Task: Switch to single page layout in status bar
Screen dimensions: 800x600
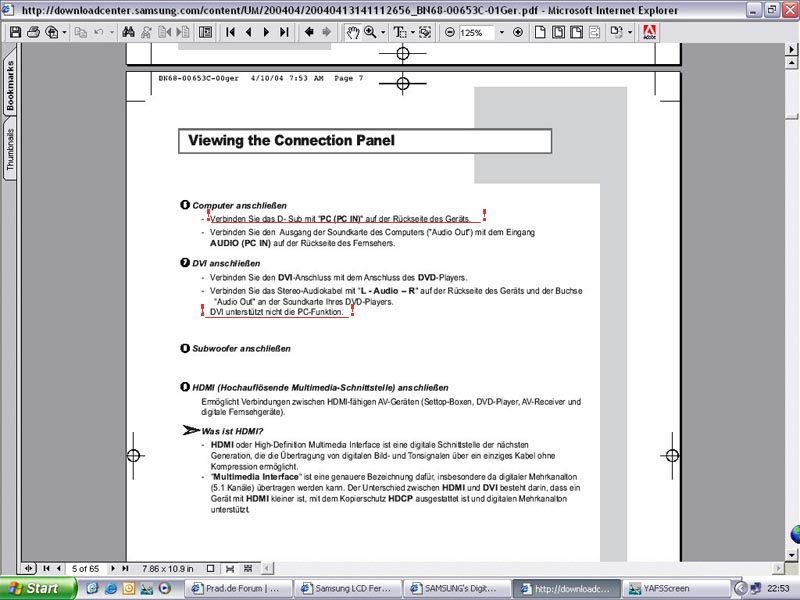Action: click(212, 568)
